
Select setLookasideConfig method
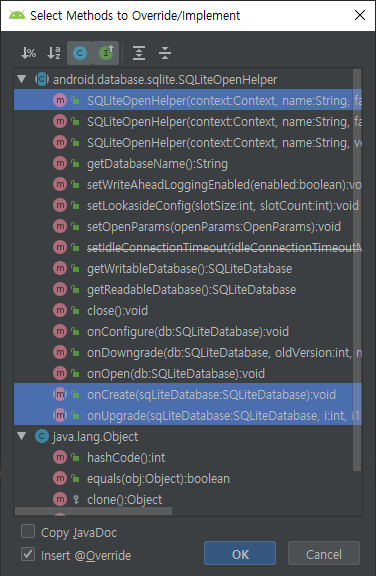tap(188, 205)
